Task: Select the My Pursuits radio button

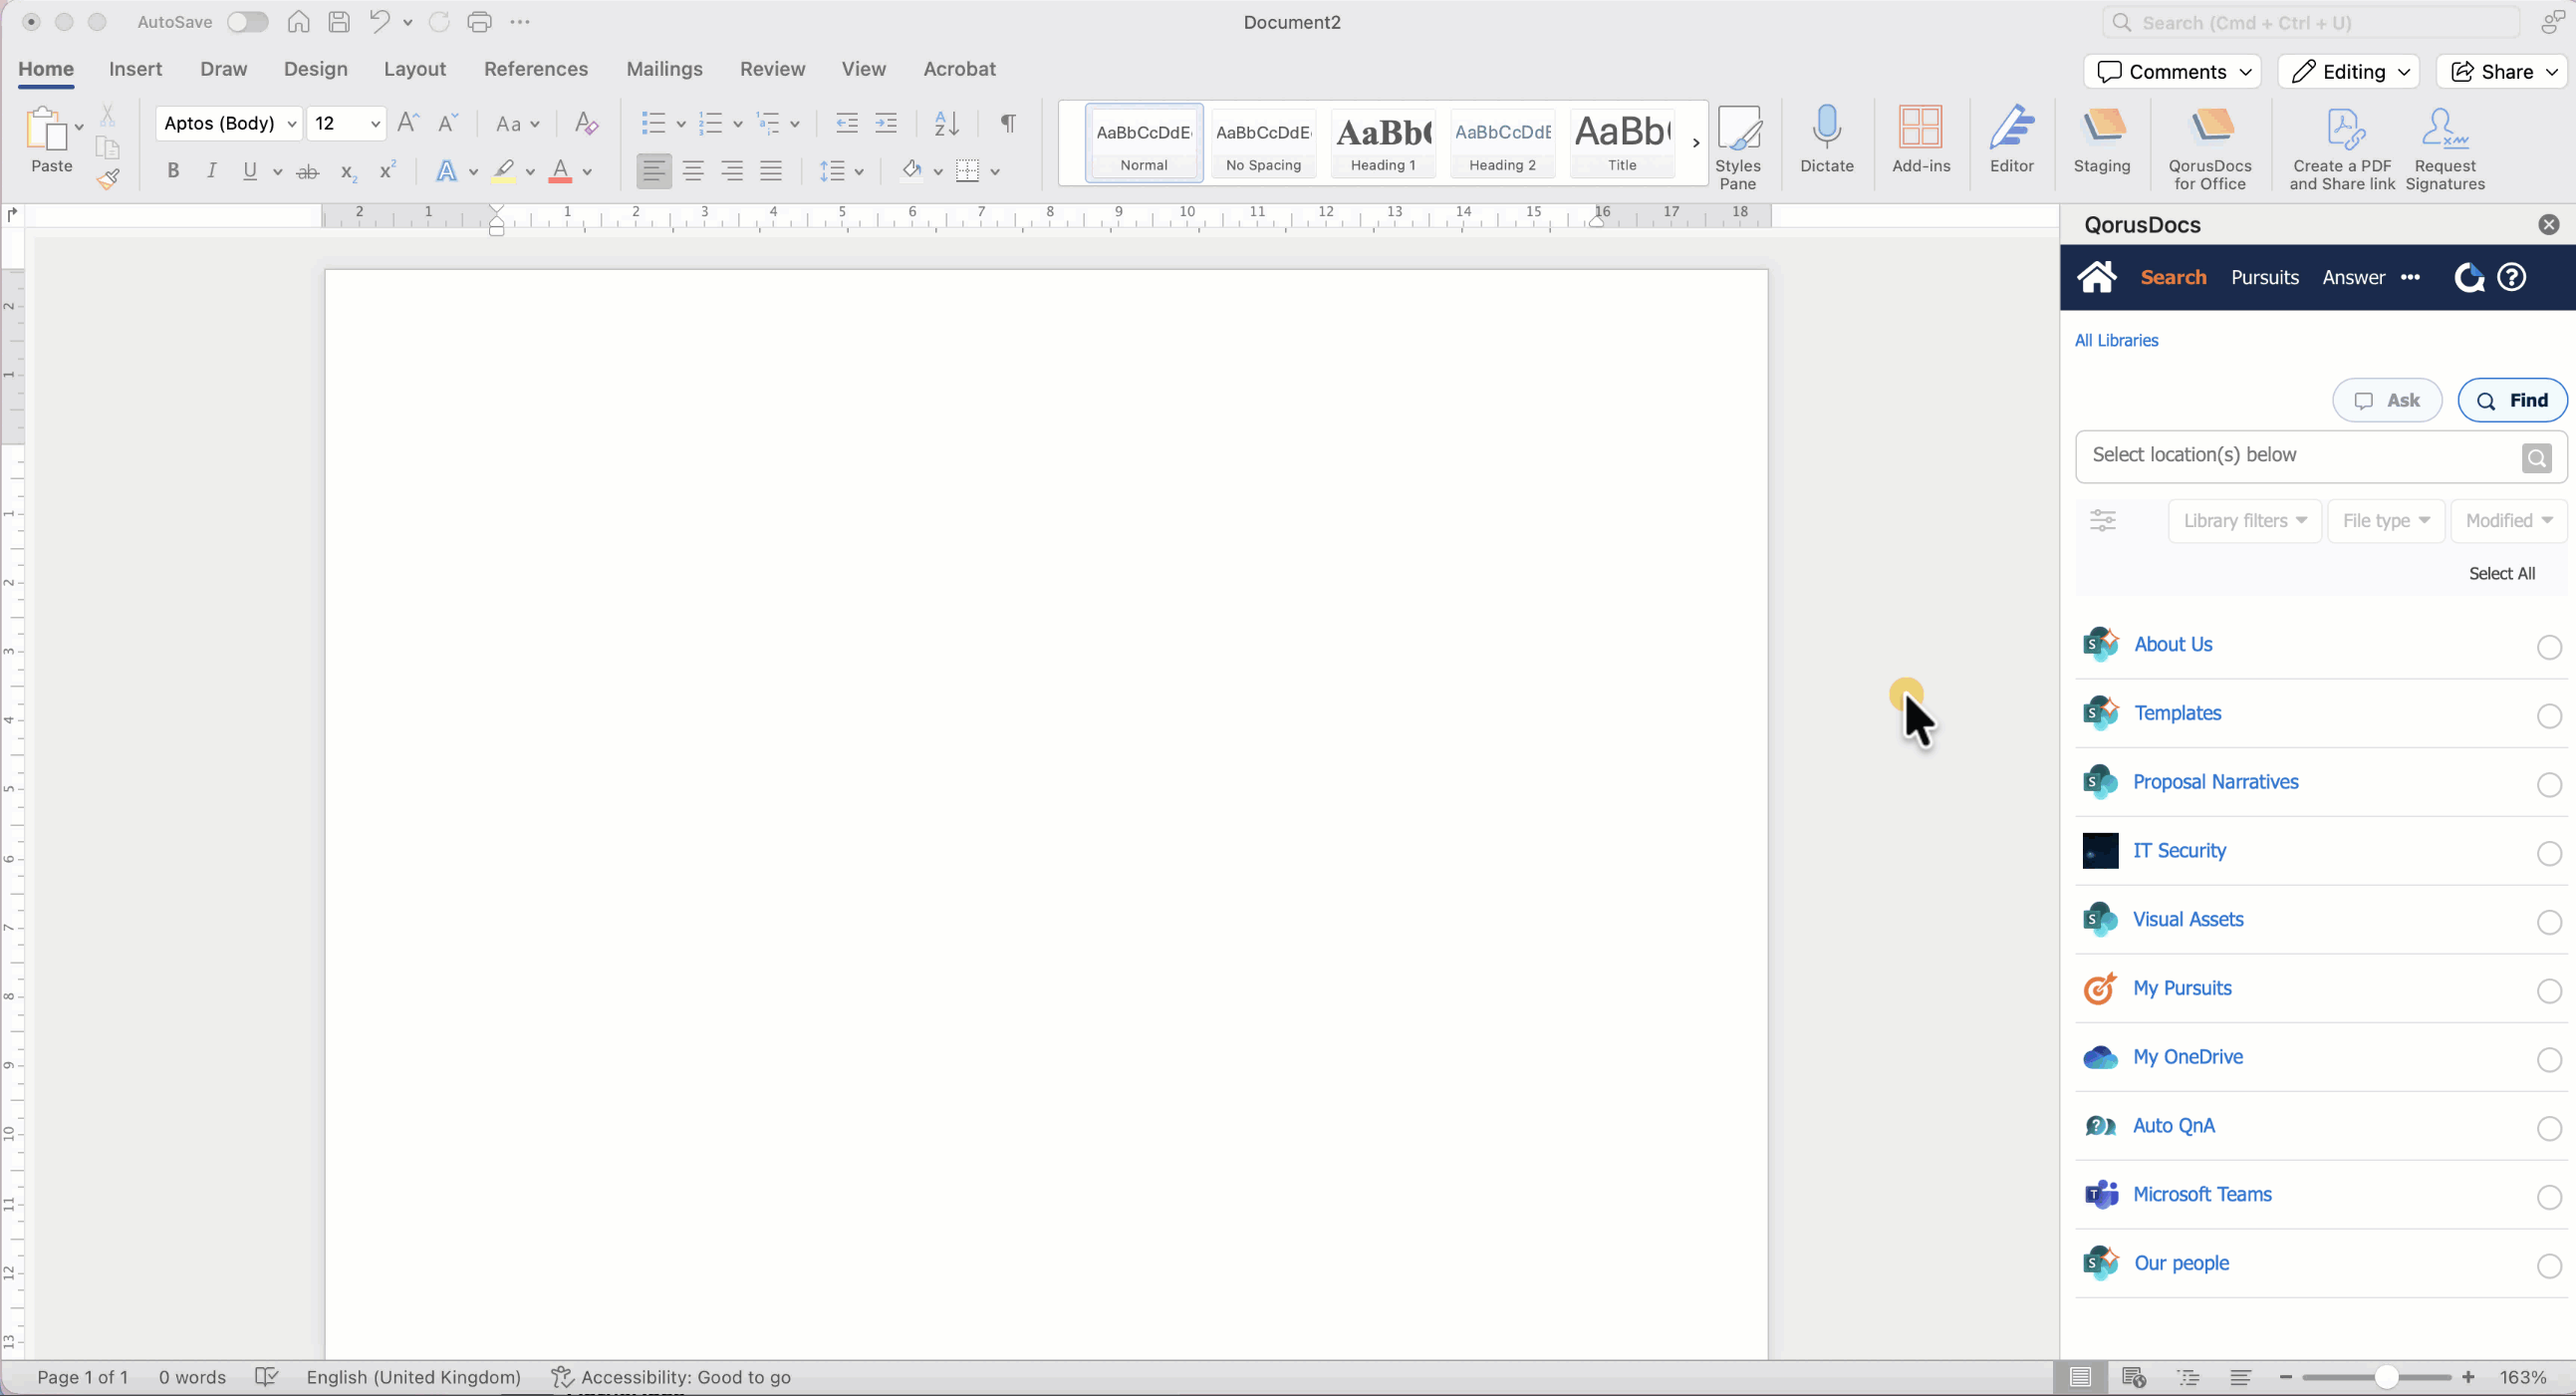Action: click(2549, 991)
